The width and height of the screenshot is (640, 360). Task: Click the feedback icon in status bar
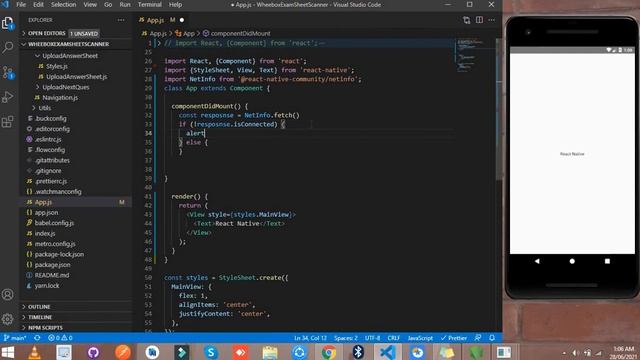(x=478, y=338)
